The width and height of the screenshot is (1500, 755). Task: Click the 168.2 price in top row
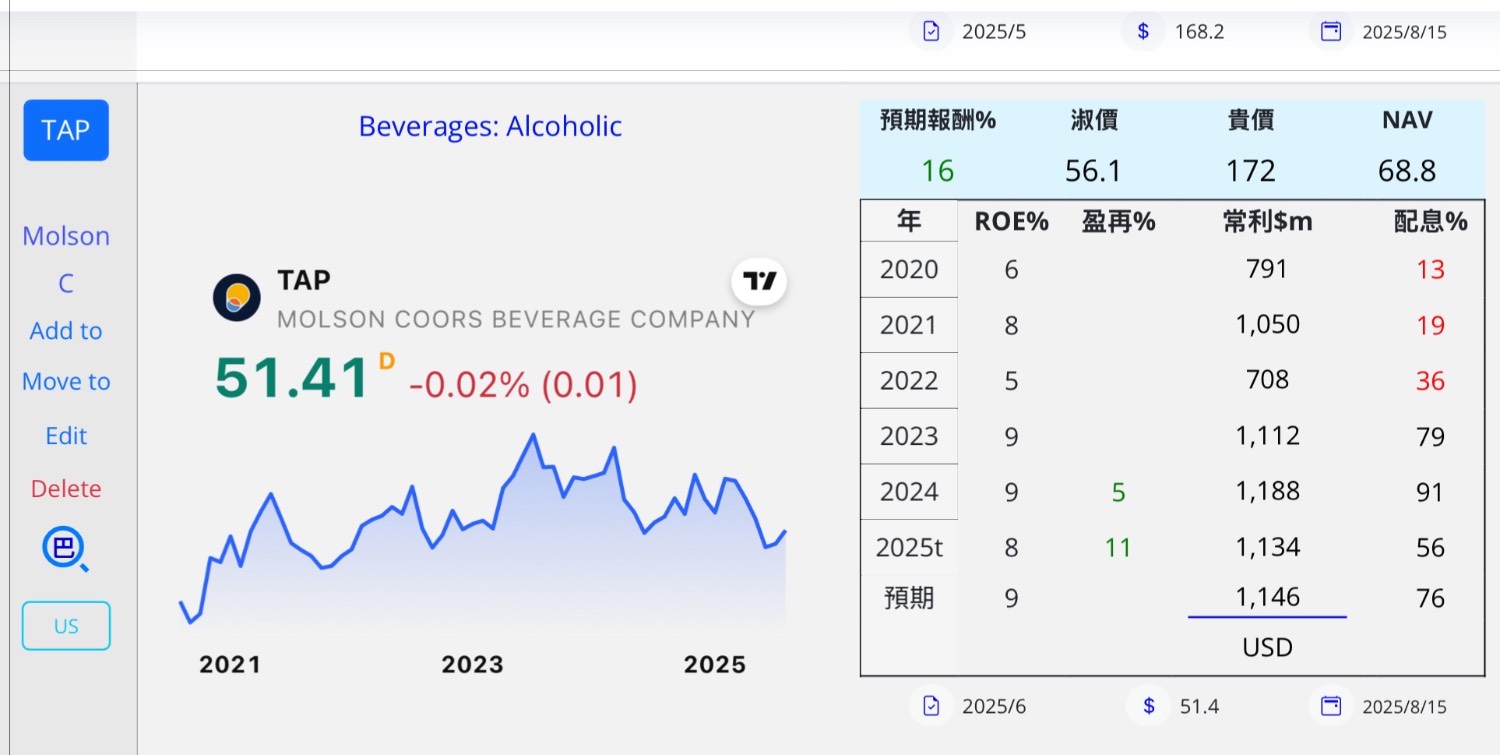click(1199, 32)
